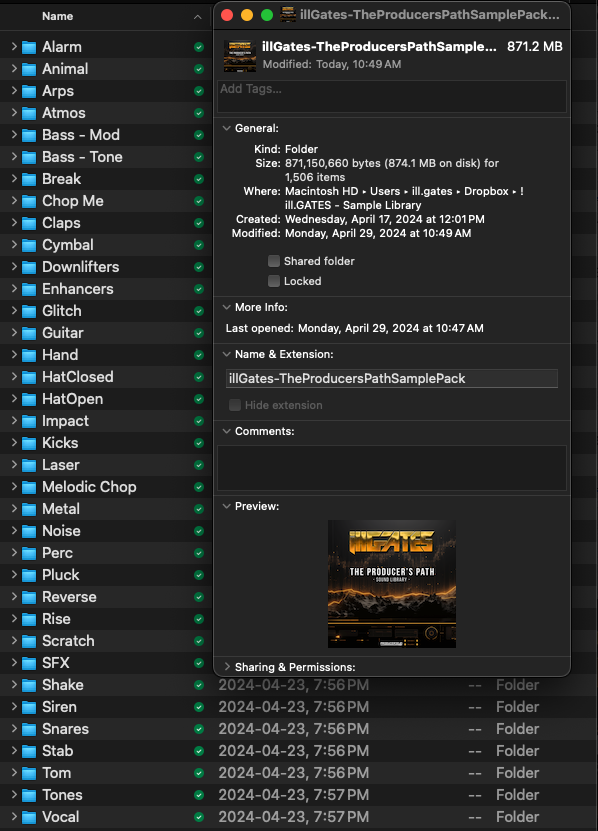Click the date modified for Tones, 7:57 PM

294,795
